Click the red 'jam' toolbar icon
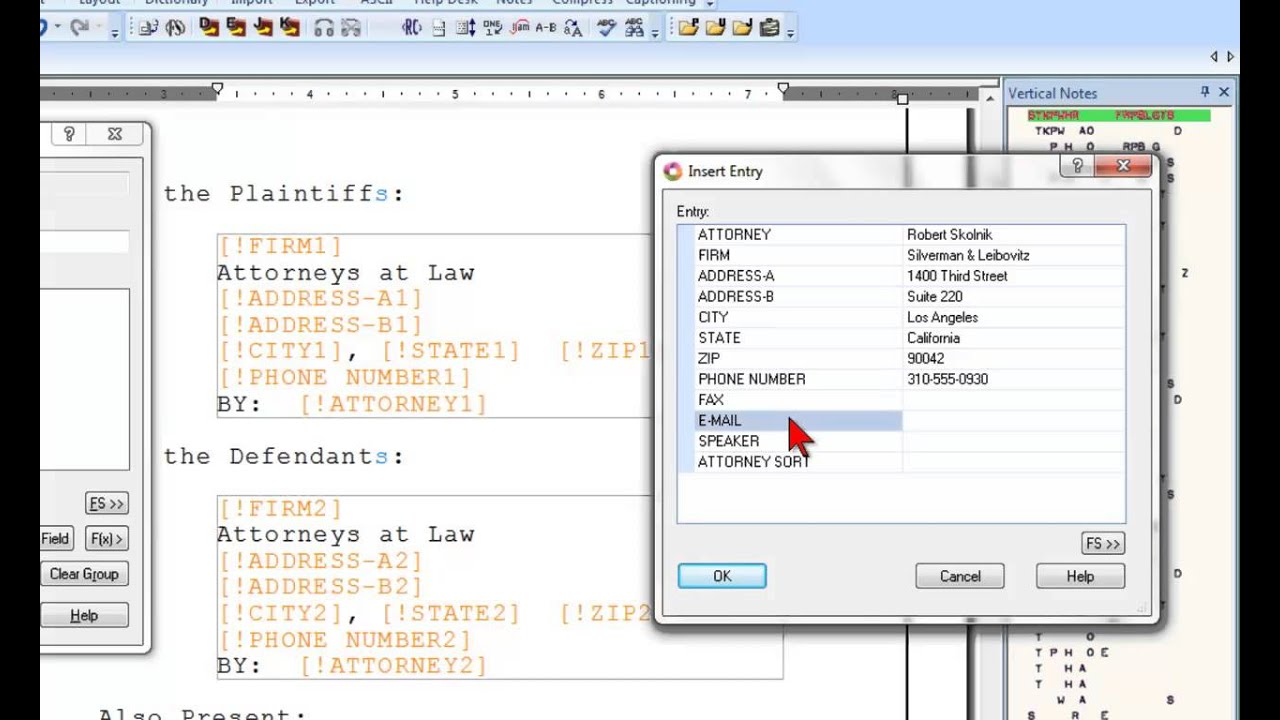Screen dimensions: 1280x720 (x=520, y=28)
